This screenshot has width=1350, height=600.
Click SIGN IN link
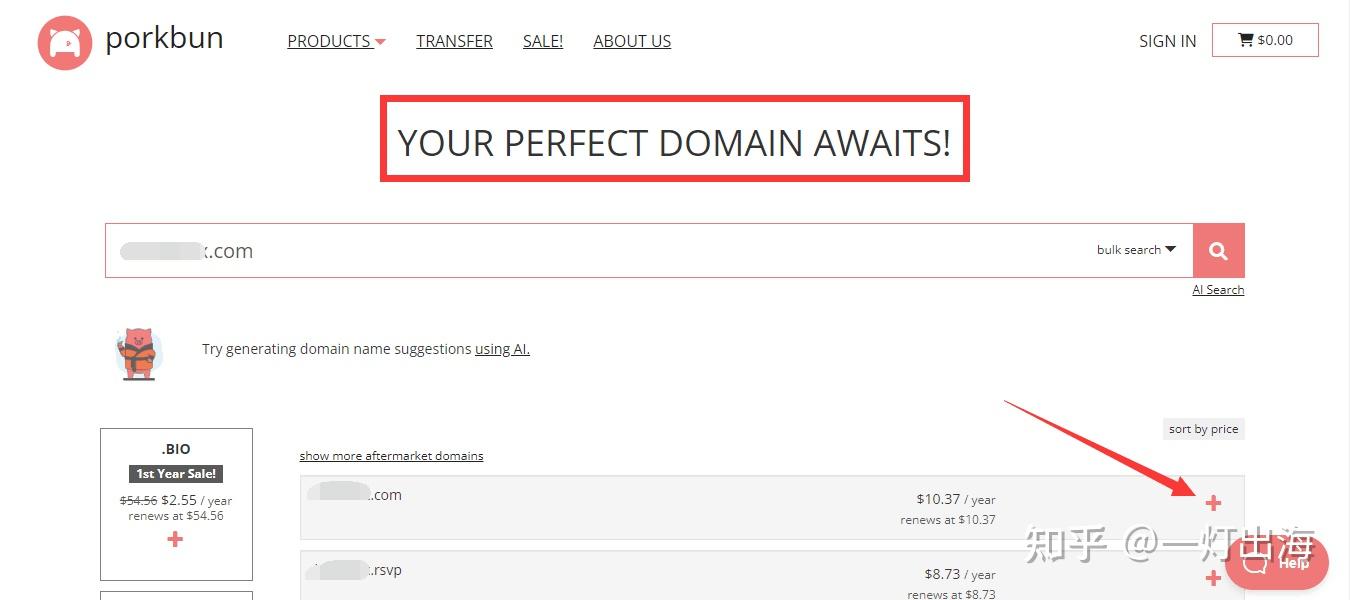(1167, 41)
